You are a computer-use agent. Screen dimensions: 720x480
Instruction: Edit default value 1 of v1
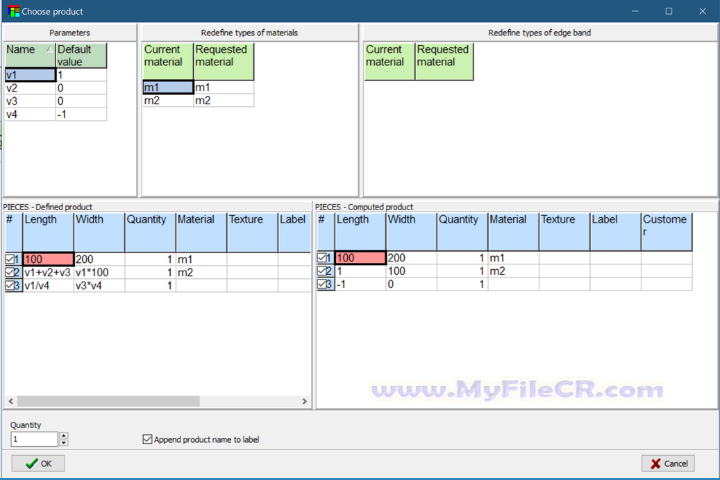coord(81,75)
